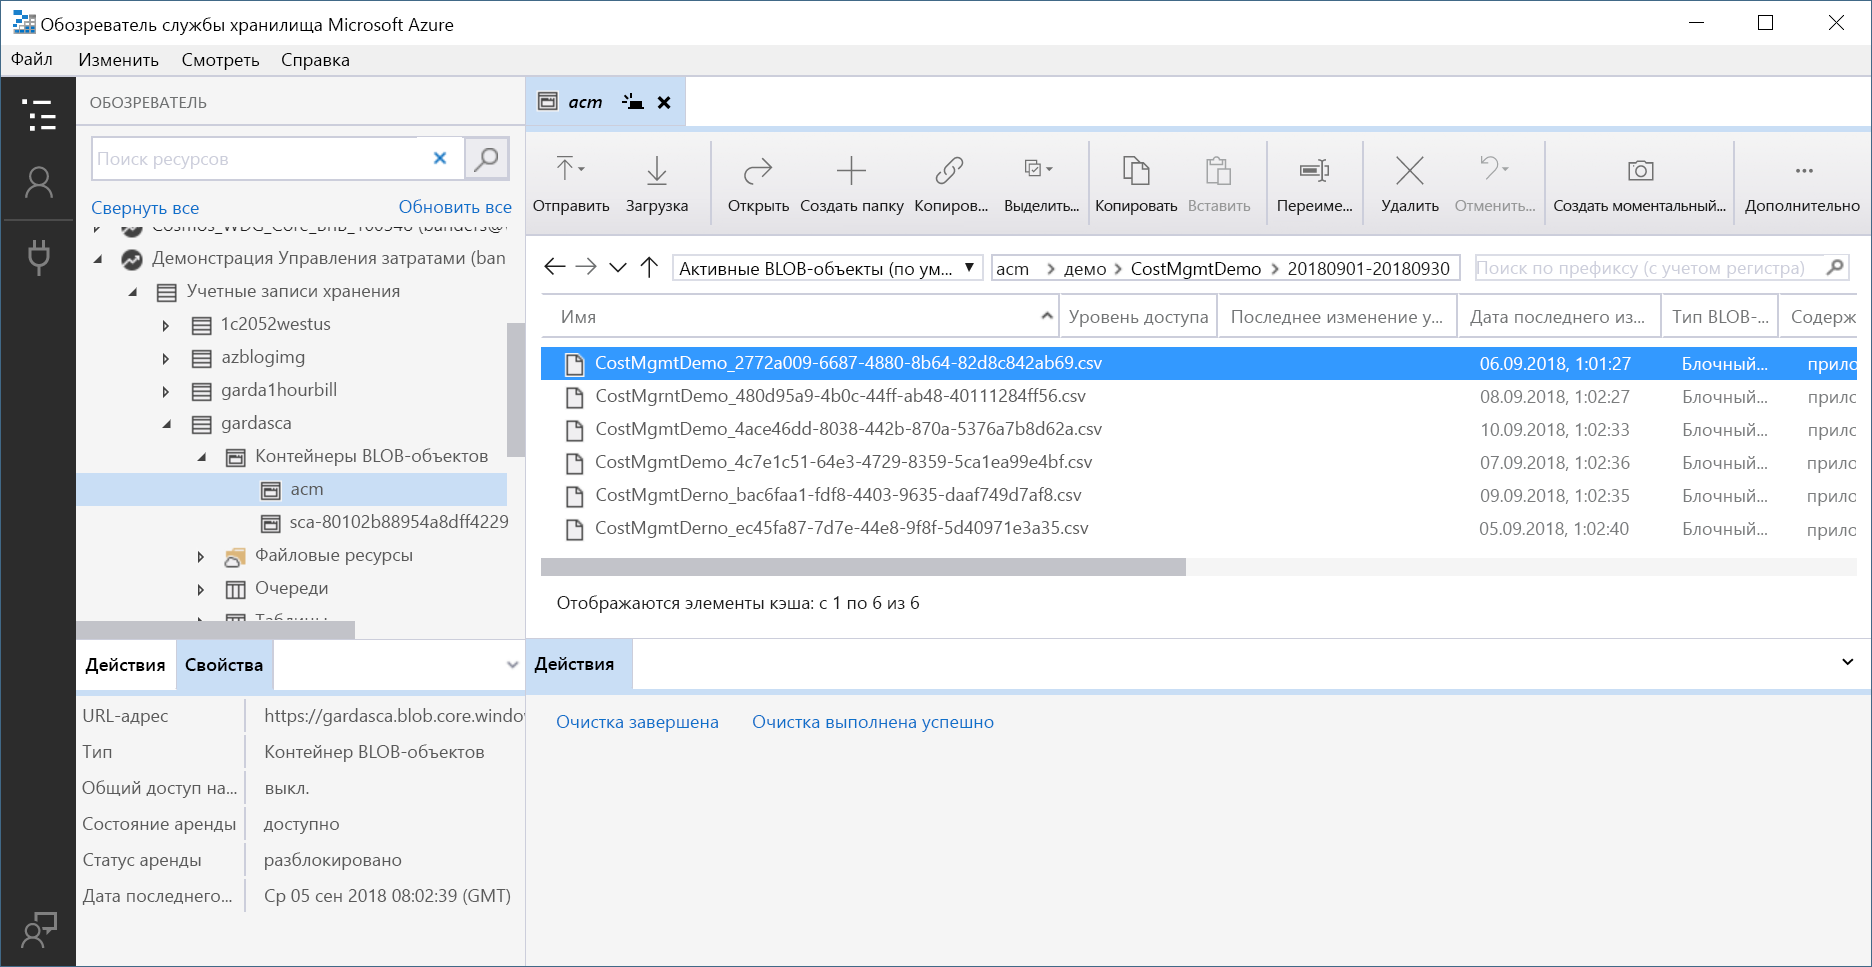The width and height of the screenshot is (1872, 967).
Task: Click the Свернуть все link
Action: [x=145, y=208]
